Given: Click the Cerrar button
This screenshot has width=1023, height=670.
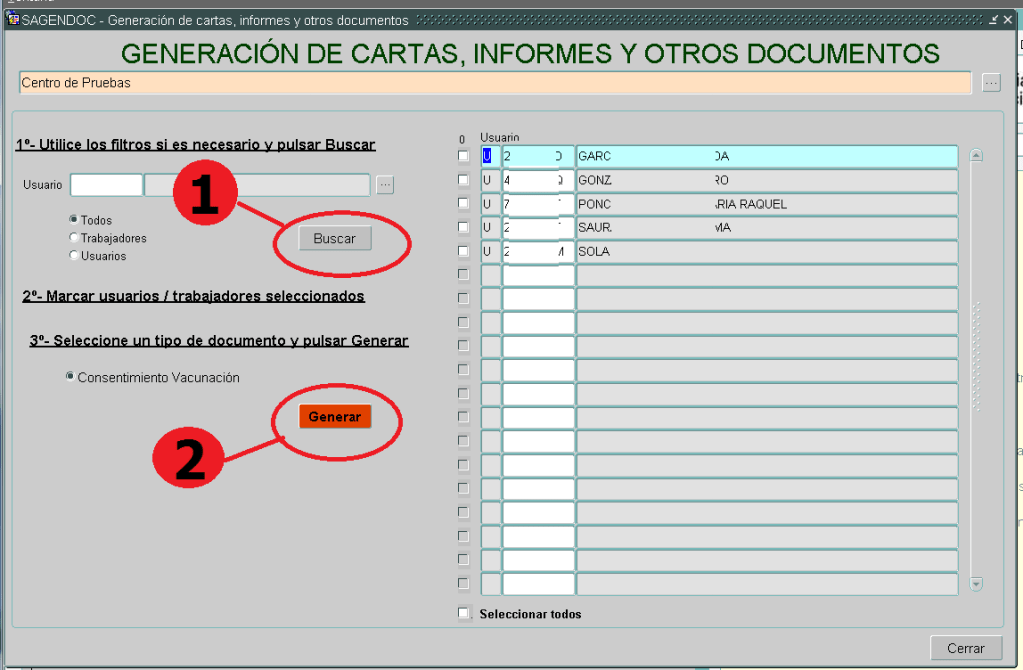Looking at the screenshot, I should 965,648.
